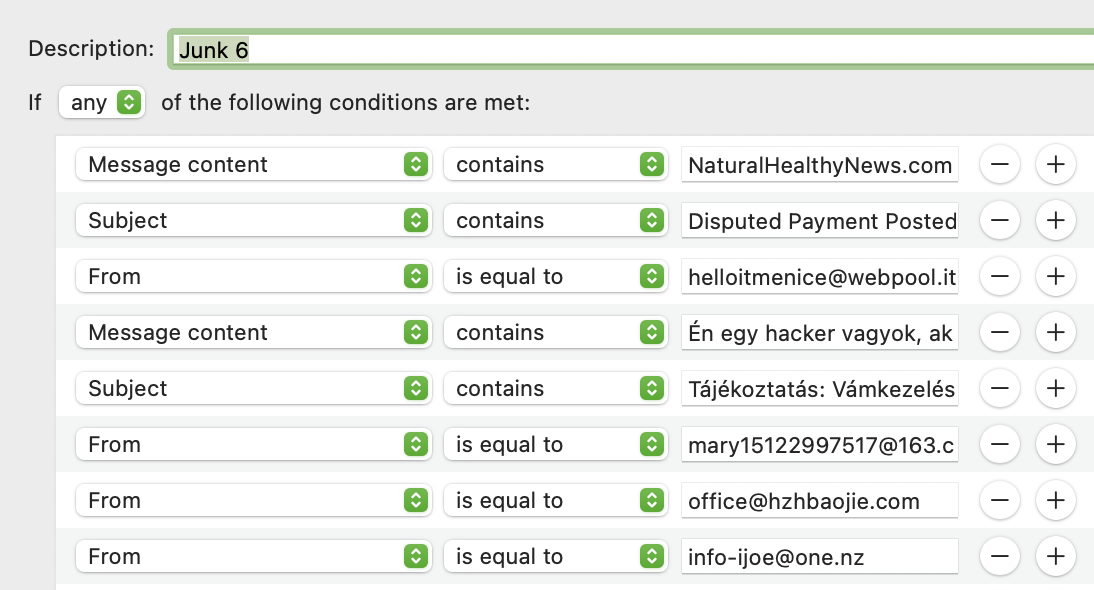The height and width of the screenshot is (590, 1094).
Task: Add condition after Én egy hacker row
Action: click(1056, 333)
